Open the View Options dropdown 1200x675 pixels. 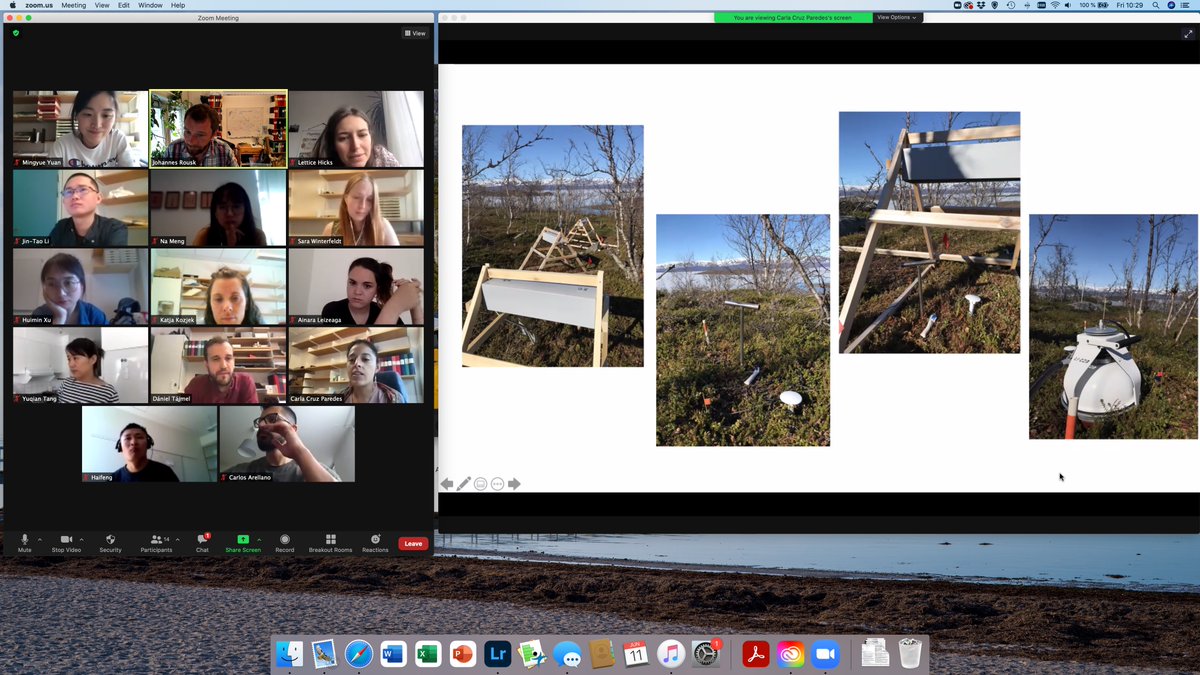click(x=897, y=17)
